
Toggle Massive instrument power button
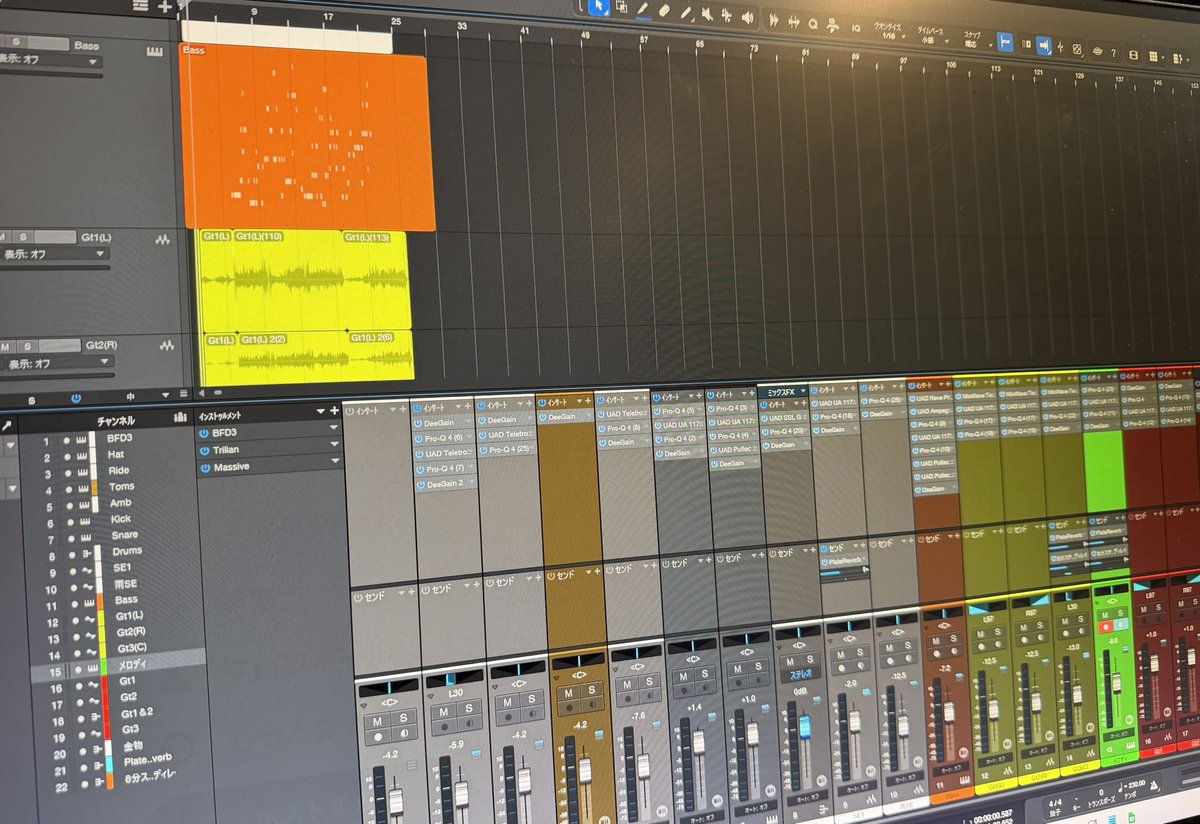(204, 466)
